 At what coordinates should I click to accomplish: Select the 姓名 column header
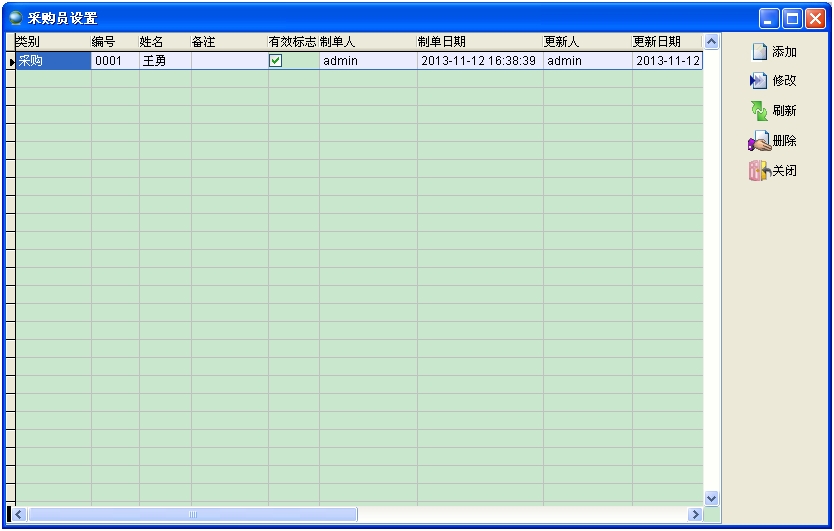(x=164, y=42)
